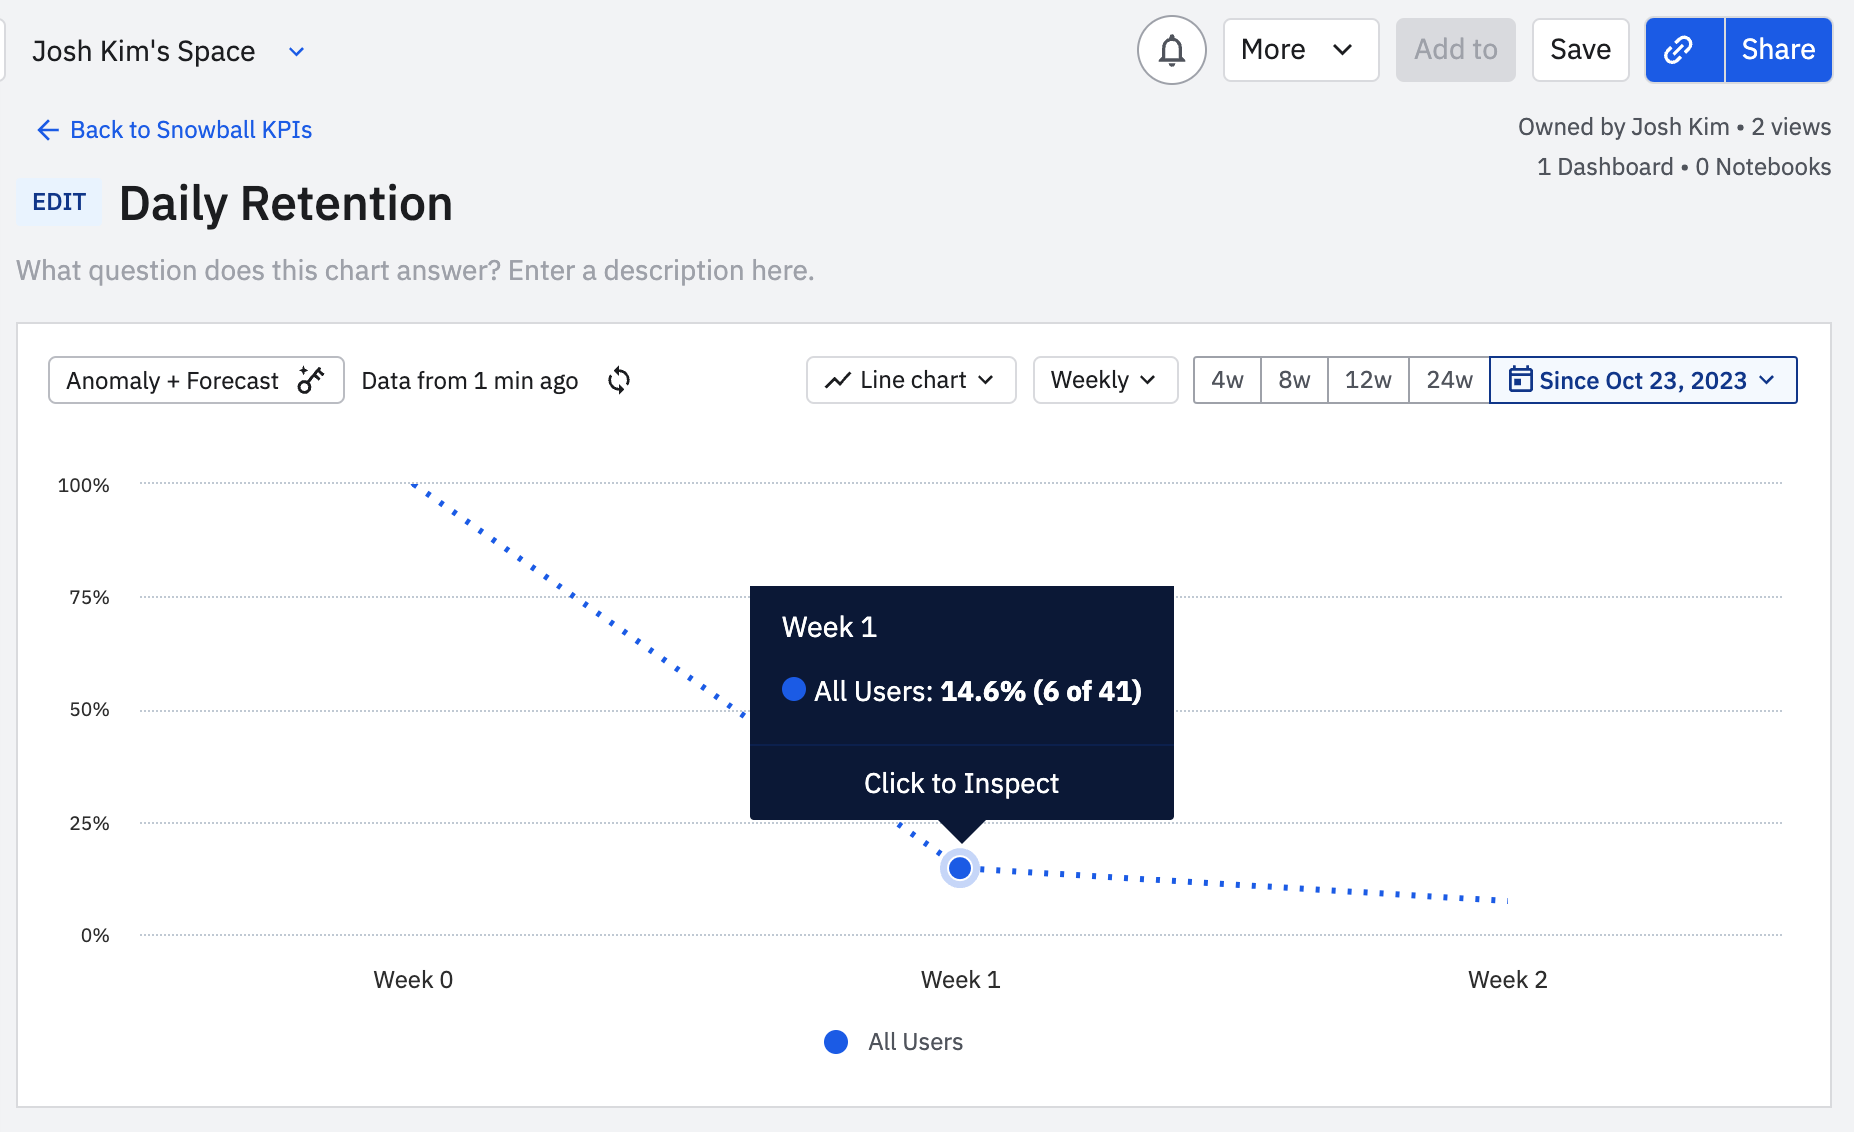This screenshot has height=1132, width=1854.
Task: Toggle All Users series in legend
Action: coord(893,1042)
